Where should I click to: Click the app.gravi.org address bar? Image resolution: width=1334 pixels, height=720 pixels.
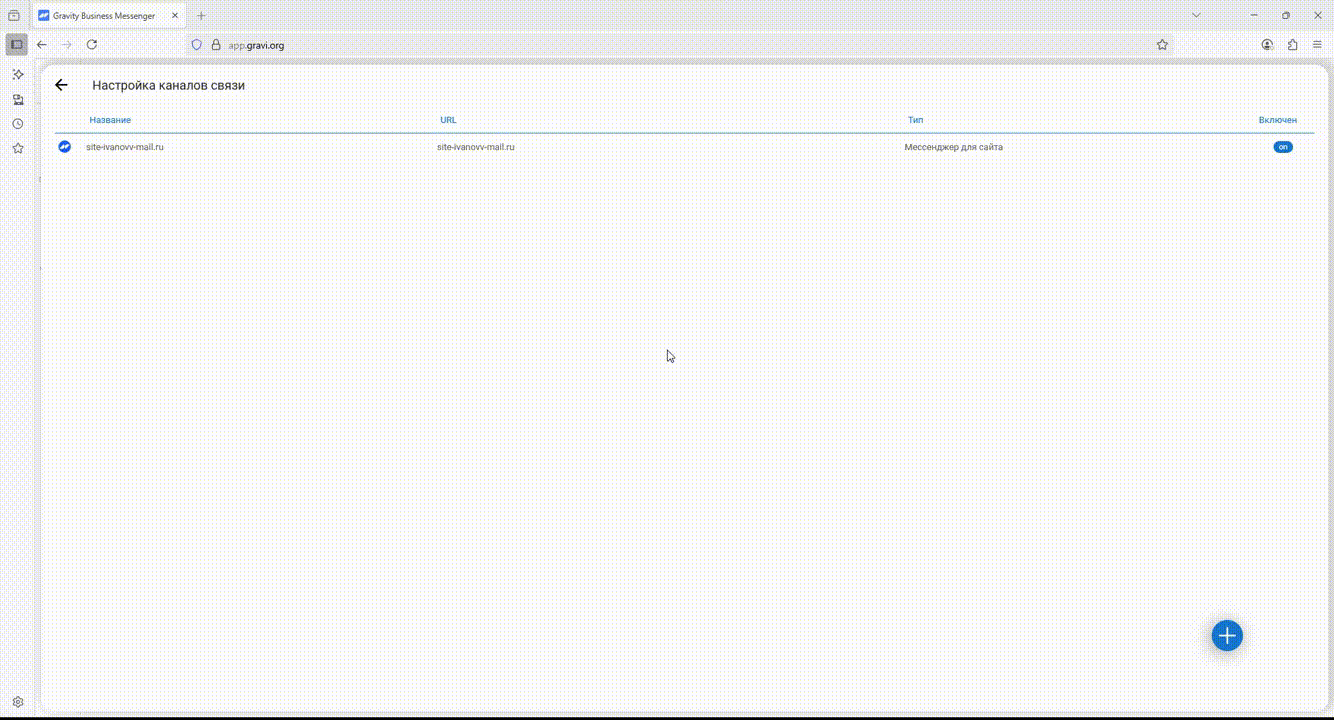point(600,45)
